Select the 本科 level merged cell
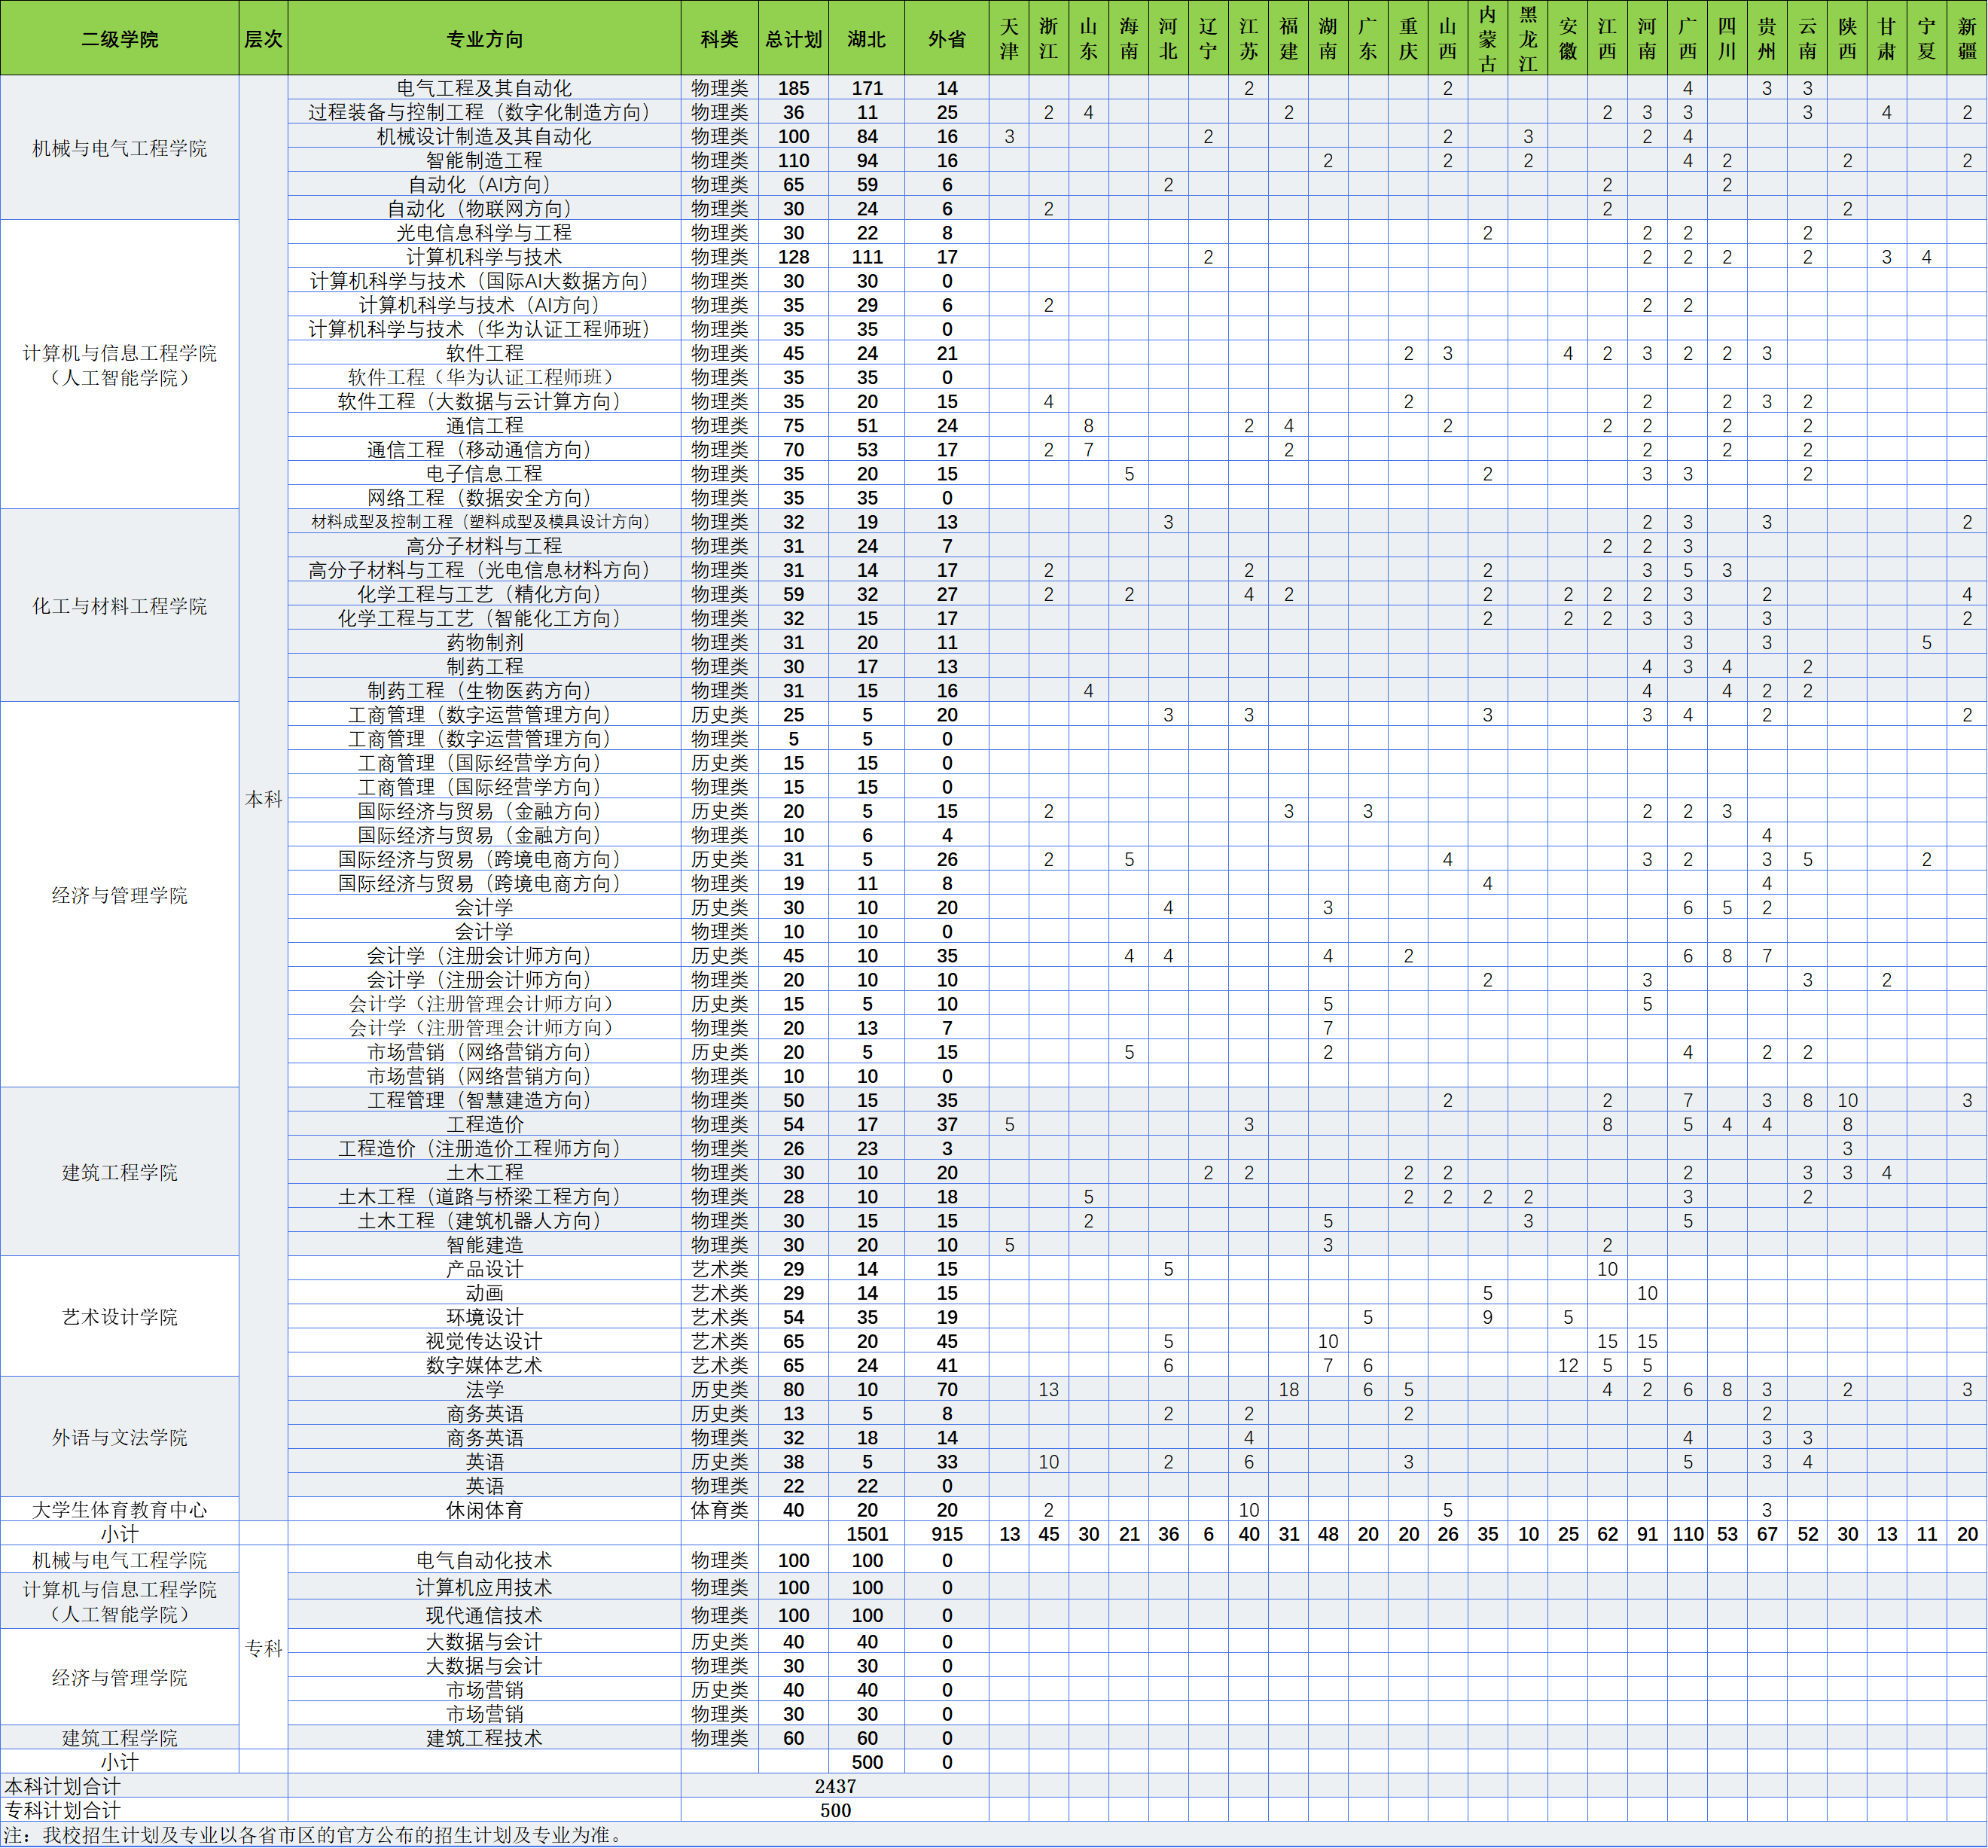1988x1848 pixels. tap(263, 798)
